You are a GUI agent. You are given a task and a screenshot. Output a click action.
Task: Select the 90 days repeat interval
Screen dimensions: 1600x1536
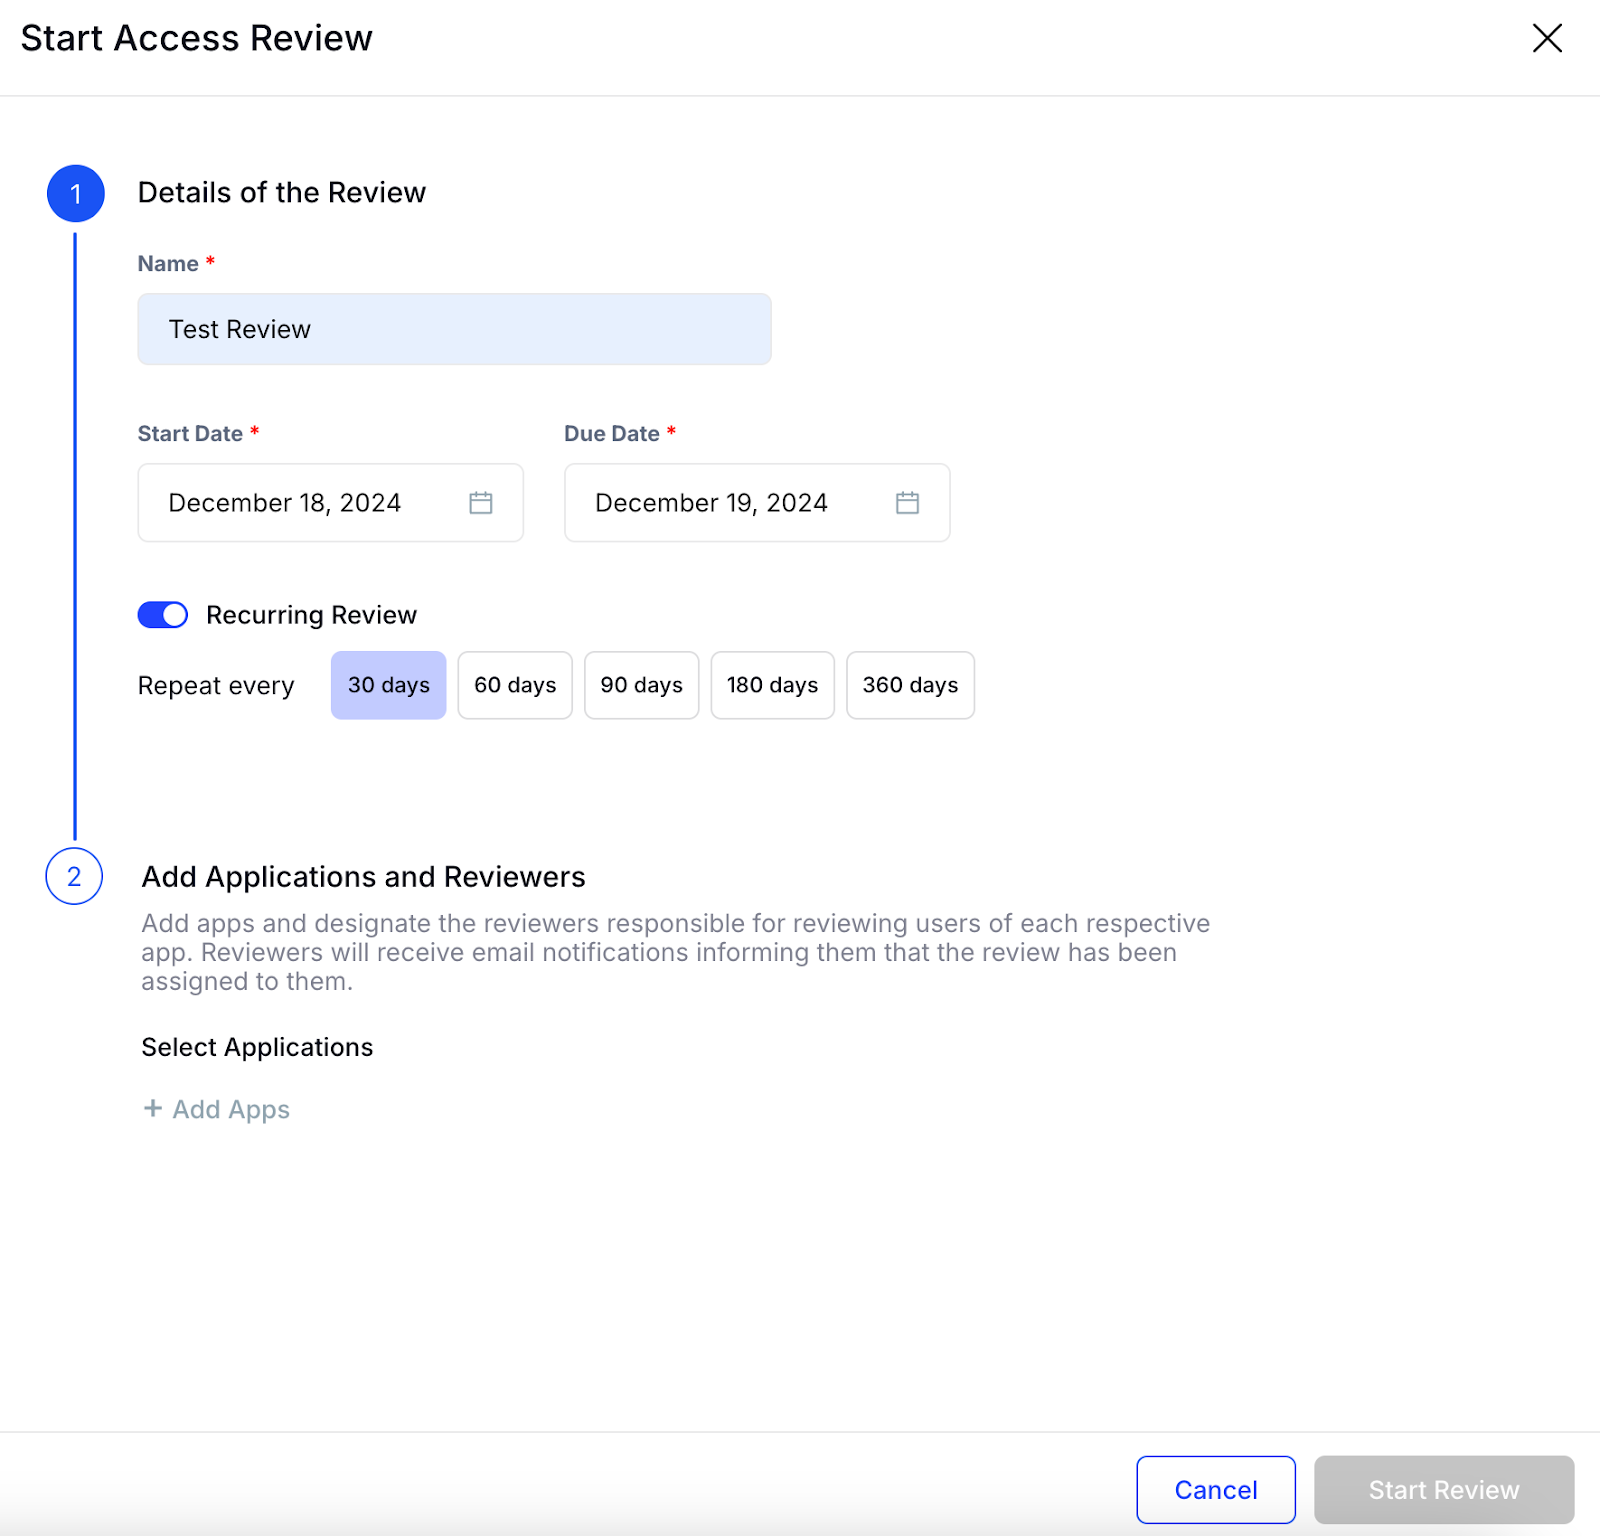(x=641, y=685)
